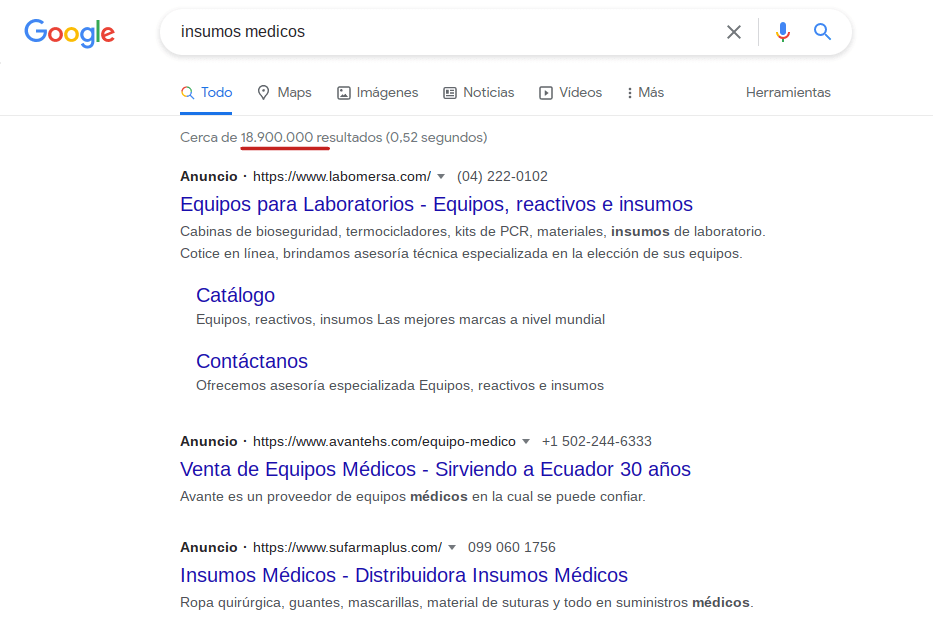Click the https://www.labomersa.com/ URL
The height and width of the screenshot is (630, 933).
coord(342,177)
